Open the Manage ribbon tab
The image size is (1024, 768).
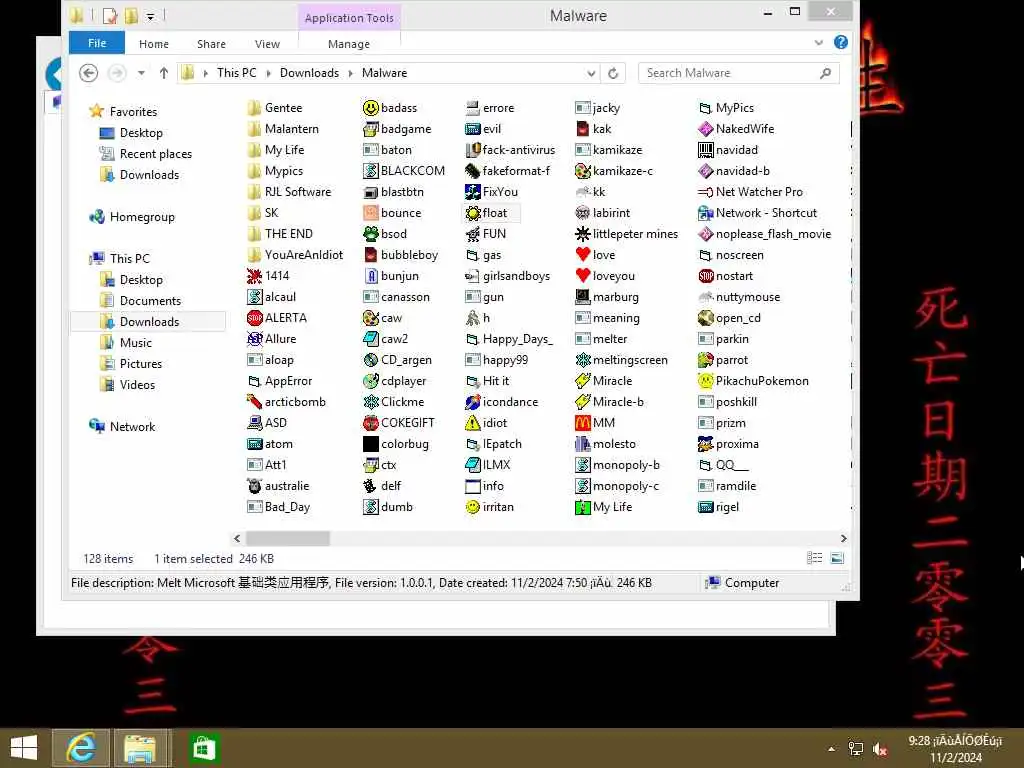(349, 44)
